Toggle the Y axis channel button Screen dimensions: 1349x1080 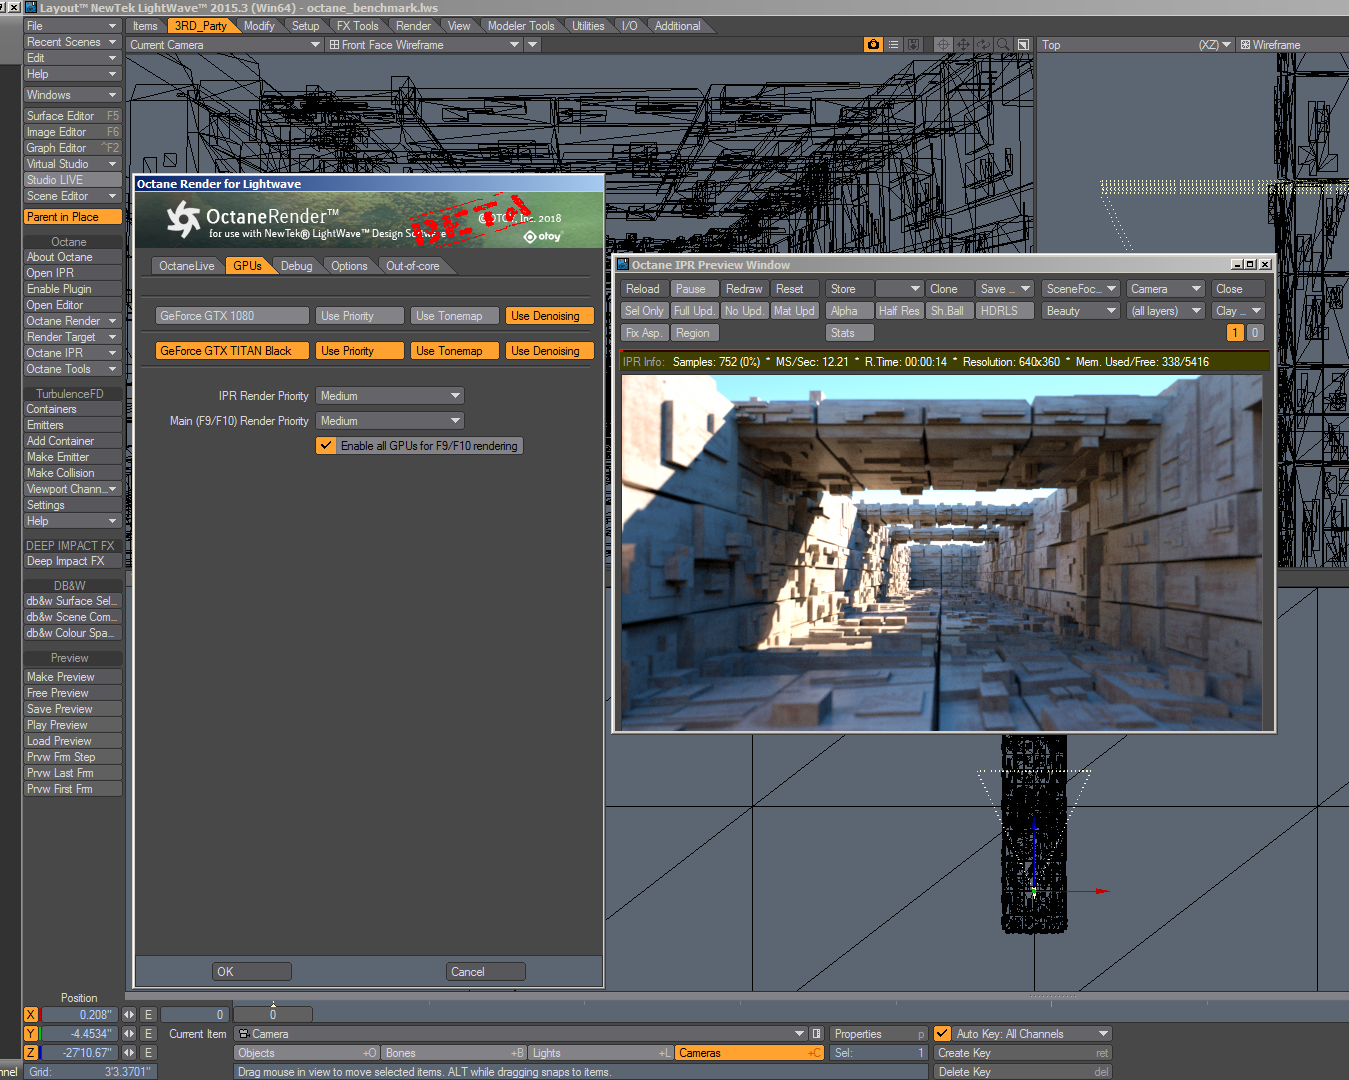coord(31,1033)
